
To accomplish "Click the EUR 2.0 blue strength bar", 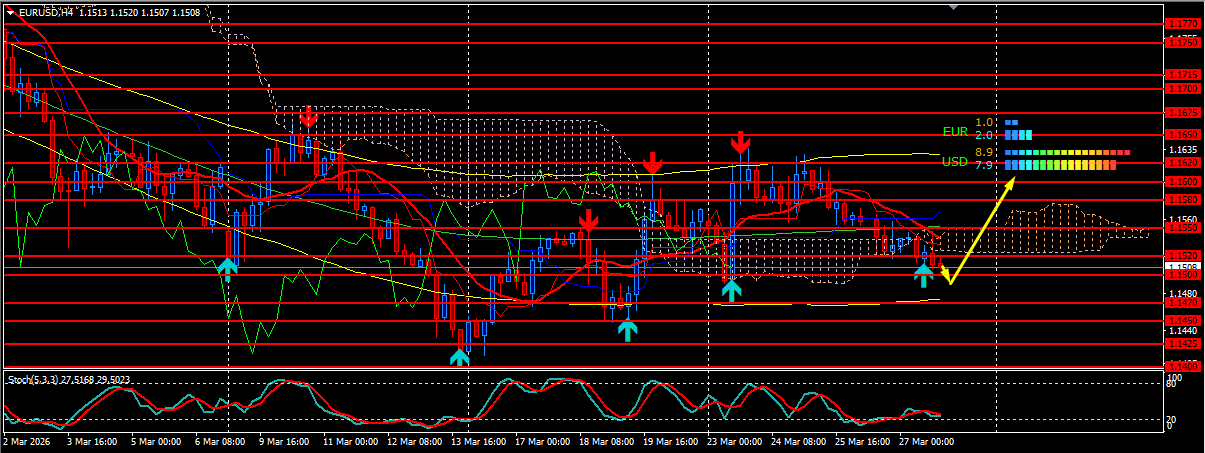I will [x=1018, y=135].
